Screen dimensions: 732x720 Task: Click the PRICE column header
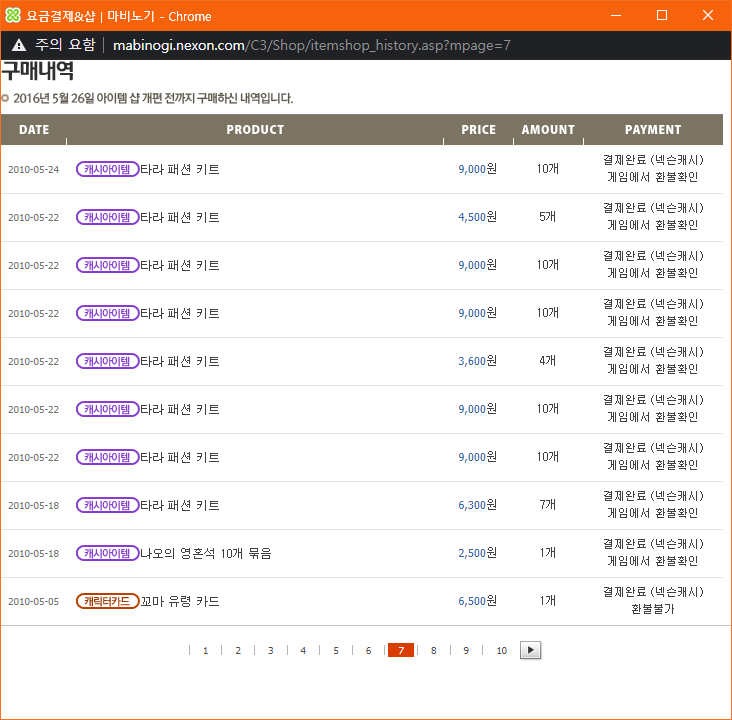[479, 129]
